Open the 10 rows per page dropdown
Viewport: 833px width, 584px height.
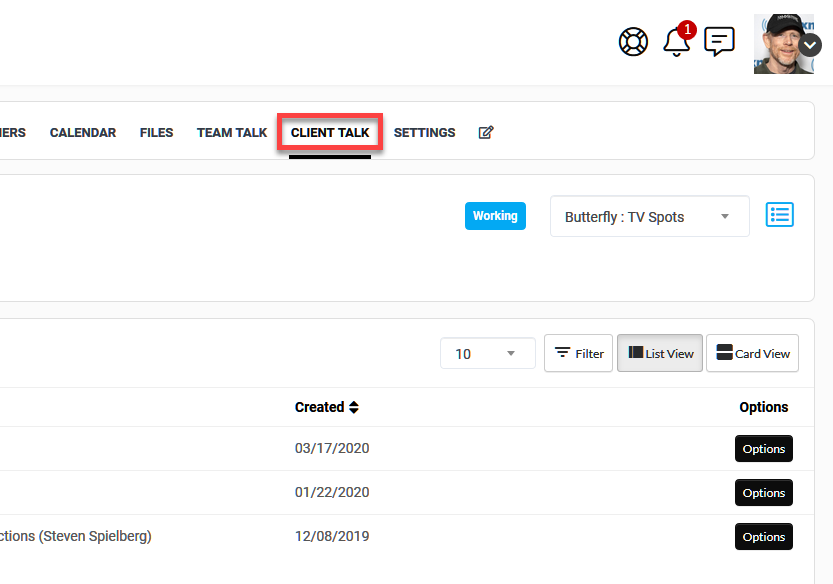click(x=487, y=353)
